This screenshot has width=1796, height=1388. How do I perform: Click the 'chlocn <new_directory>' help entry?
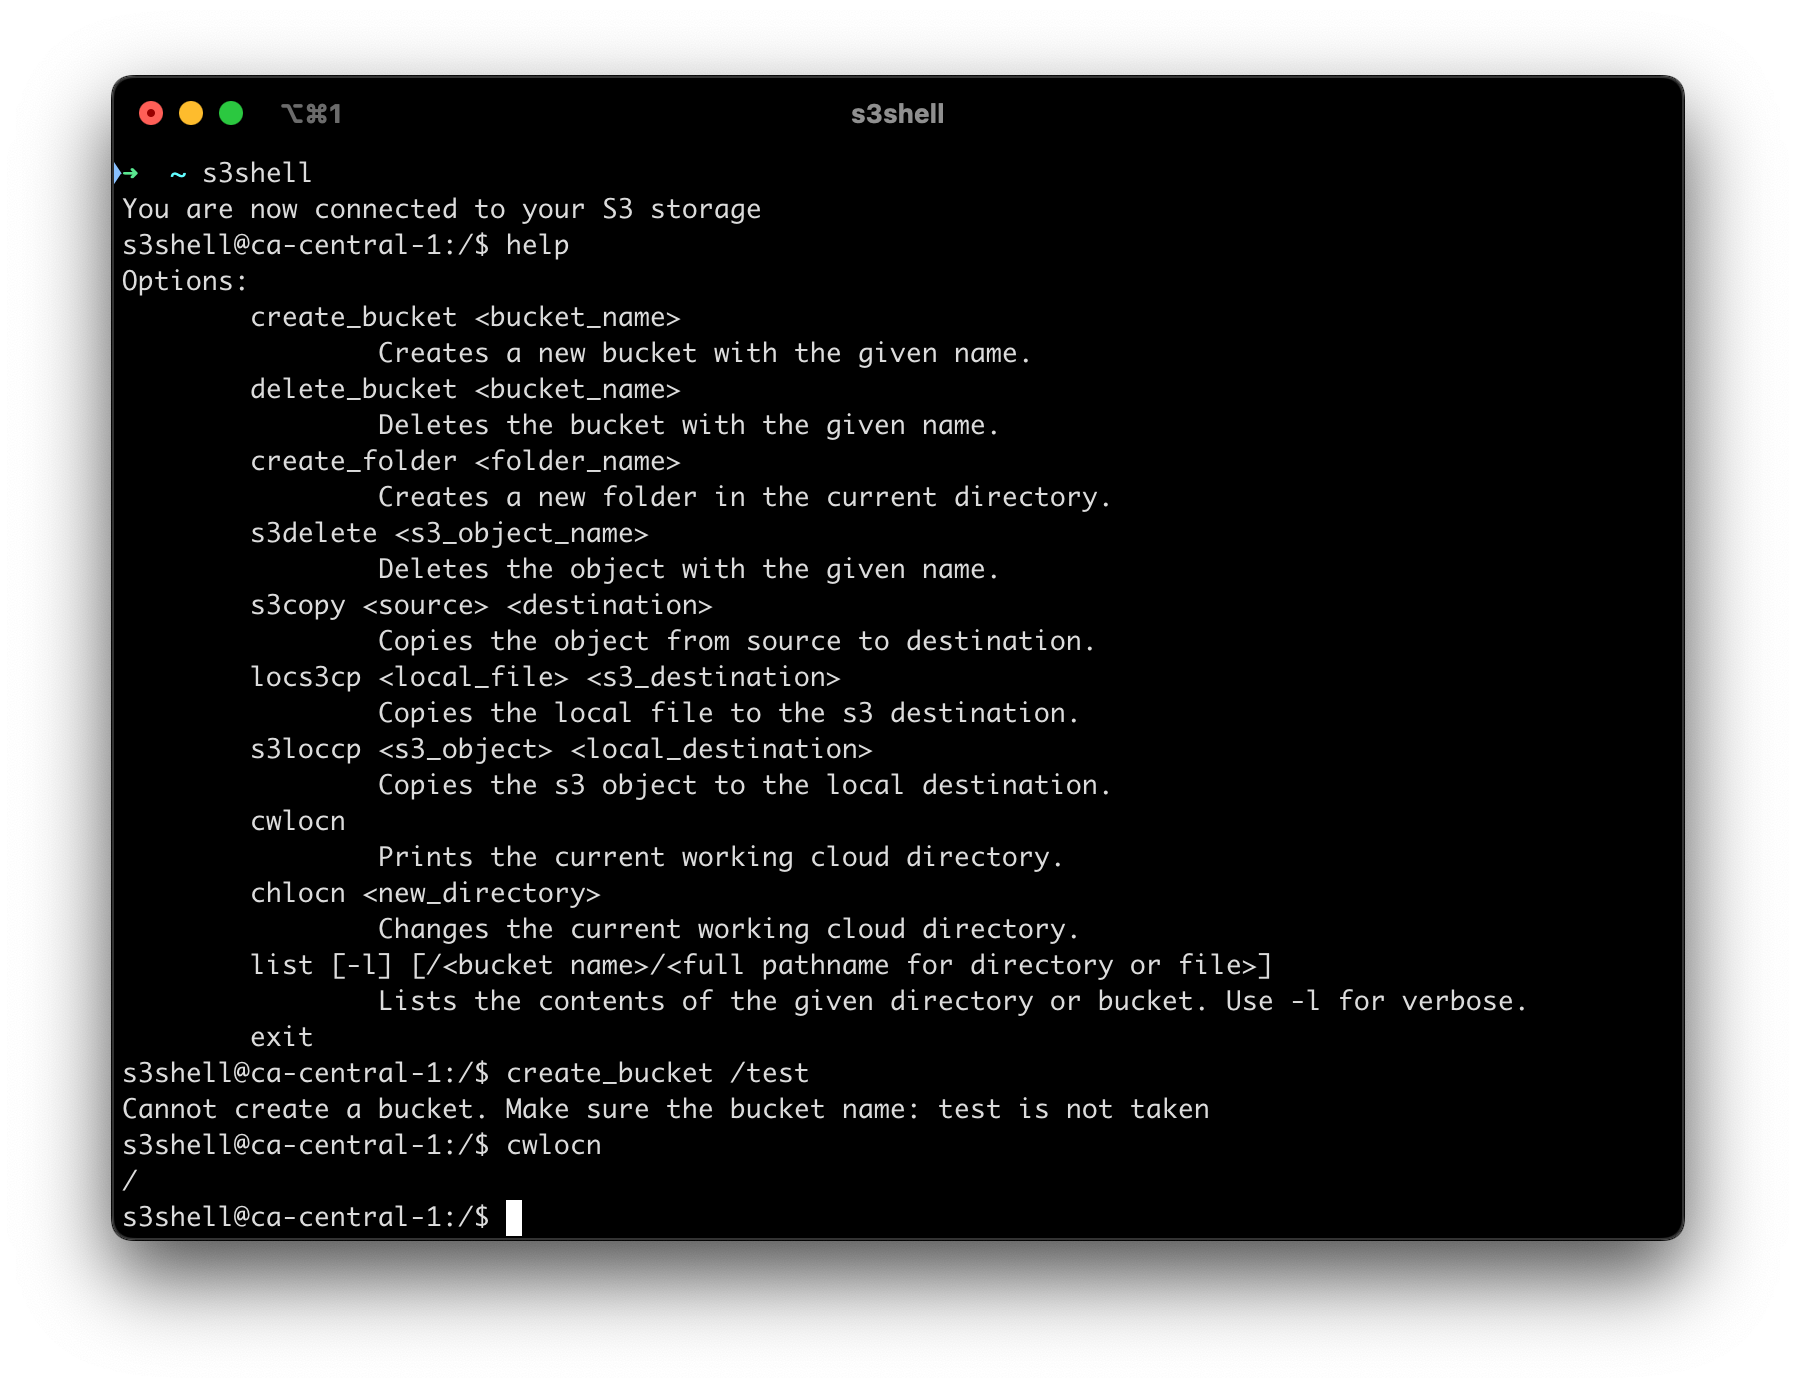[x=425, y=893]
